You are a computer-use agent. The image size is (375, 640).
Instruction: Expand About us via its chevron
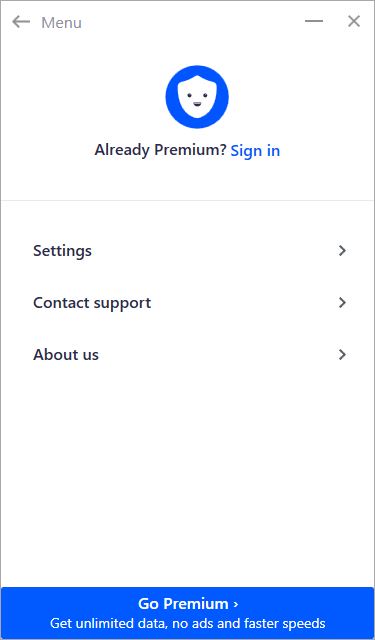[342, 355]
